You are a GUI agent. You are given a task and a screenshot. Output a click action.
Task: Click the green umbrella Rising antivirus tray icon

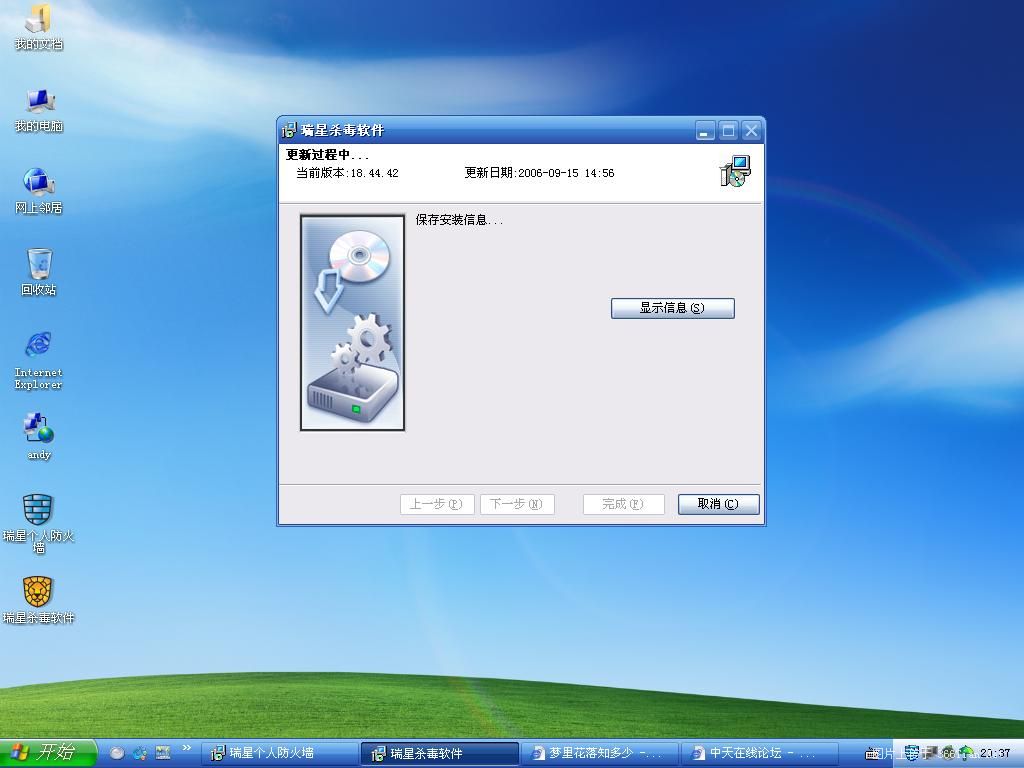(x=967, y=753)
